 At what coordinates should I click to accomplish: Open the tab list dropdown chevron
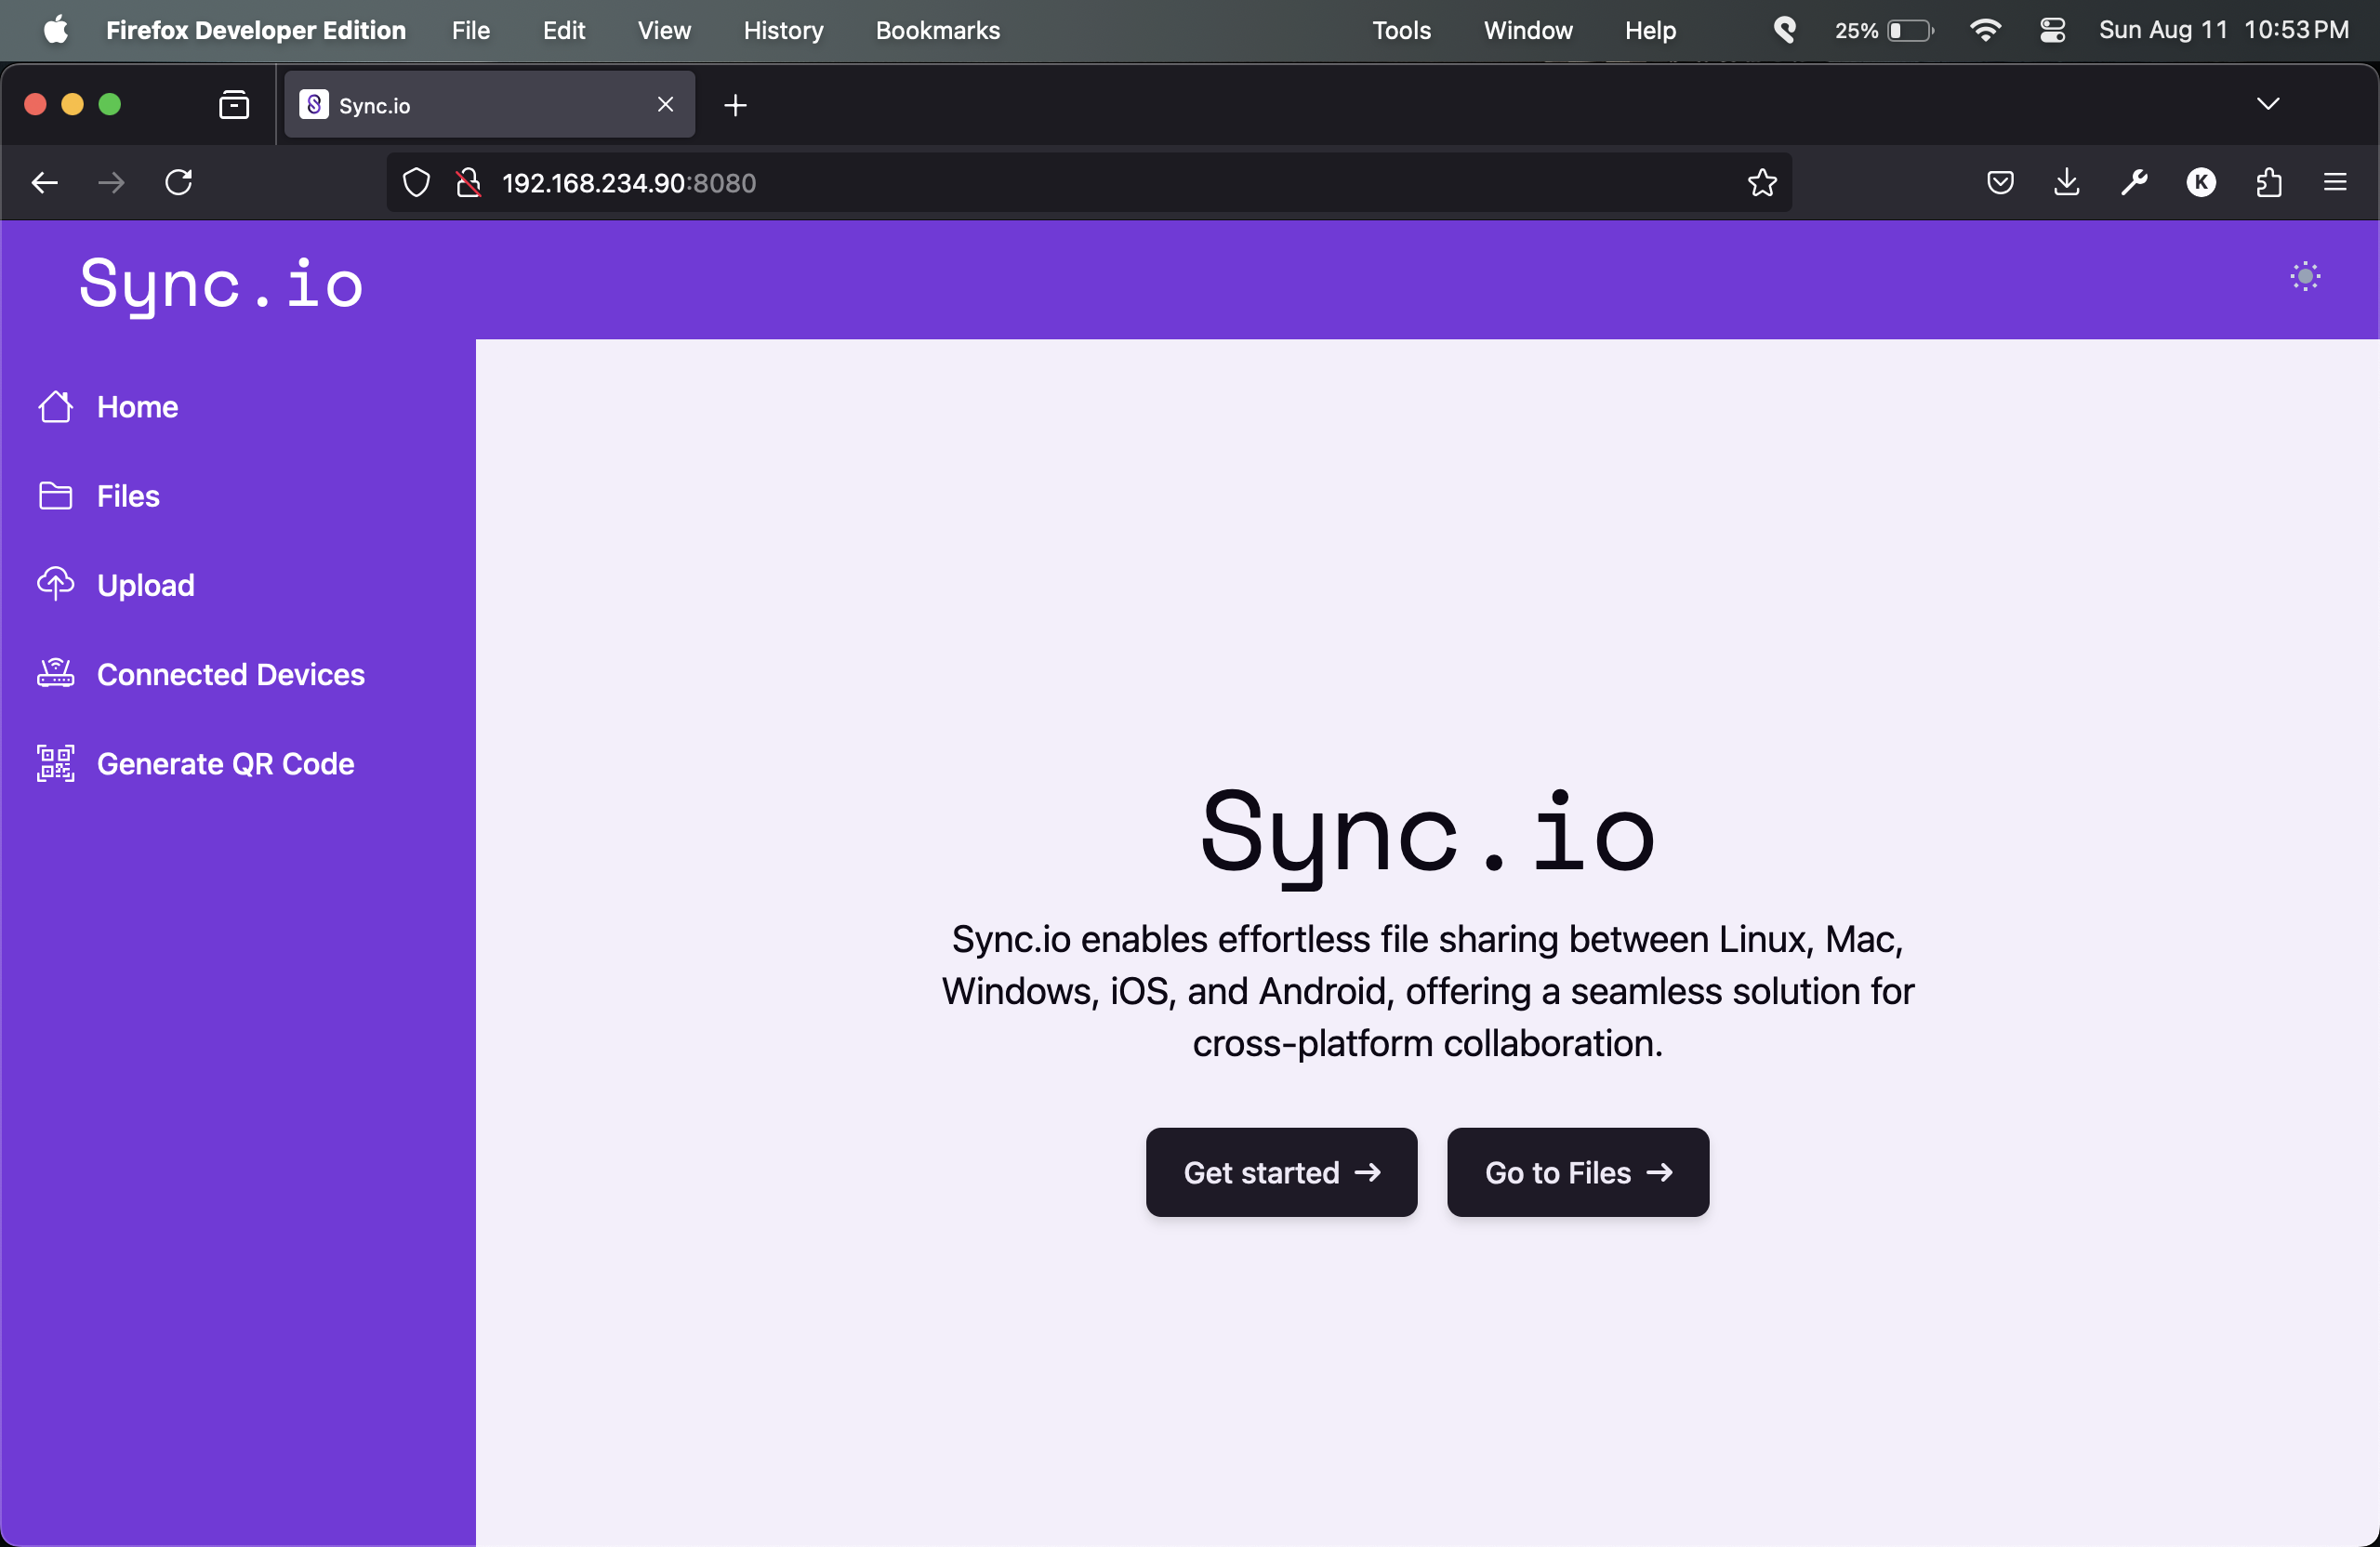[2269, 104]
